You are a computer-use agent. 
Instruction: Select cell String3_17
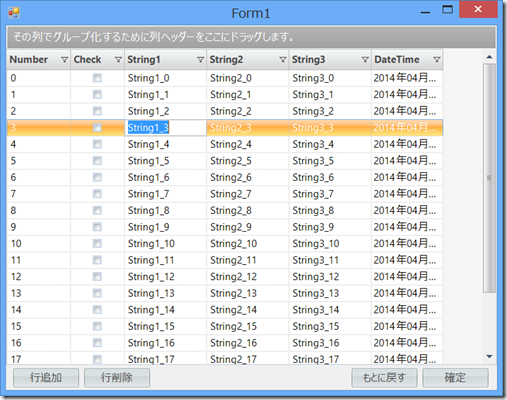330,358
